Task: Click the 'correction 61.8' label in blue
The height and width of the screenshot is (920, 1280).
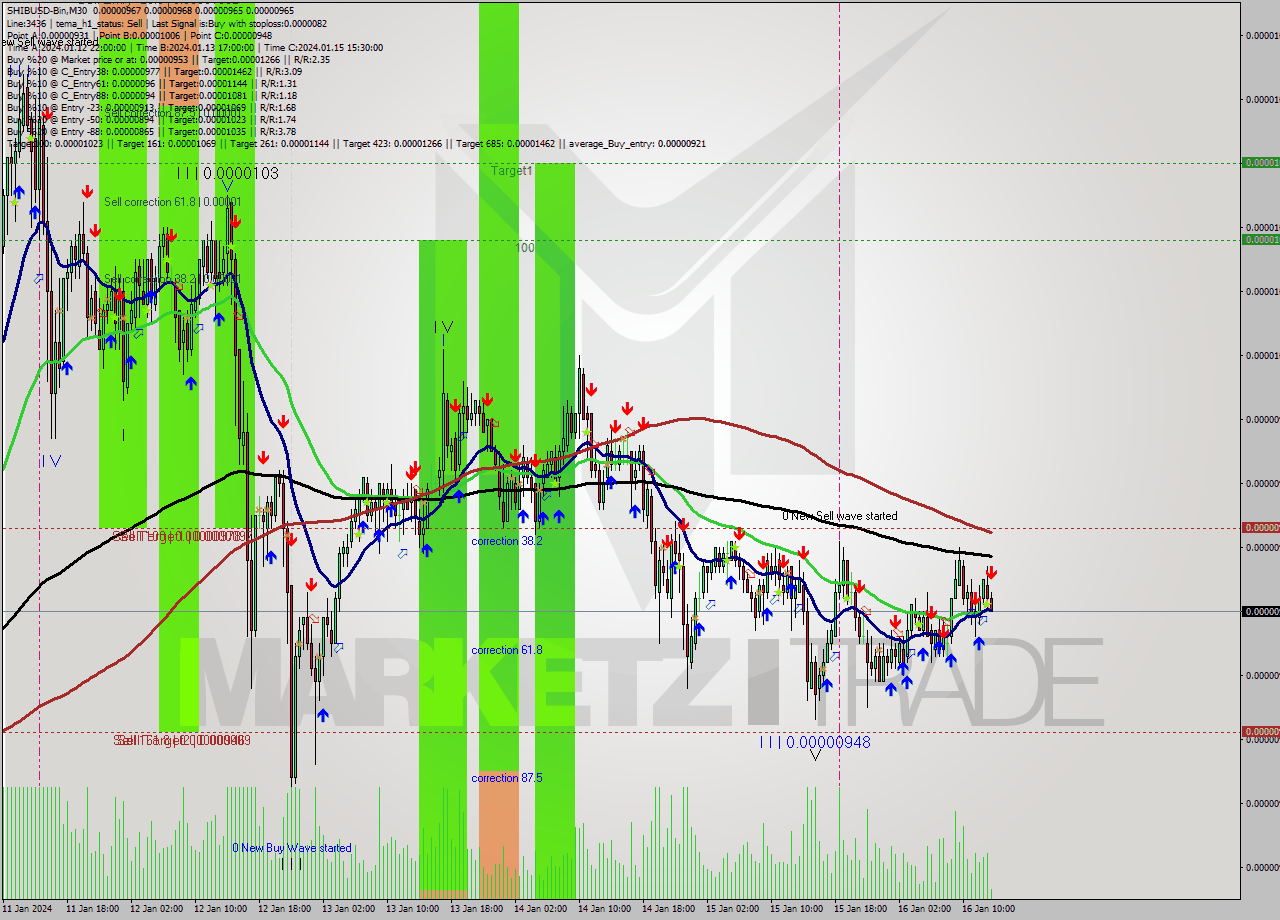Action: pyautogui.click(x=507, y=650)
